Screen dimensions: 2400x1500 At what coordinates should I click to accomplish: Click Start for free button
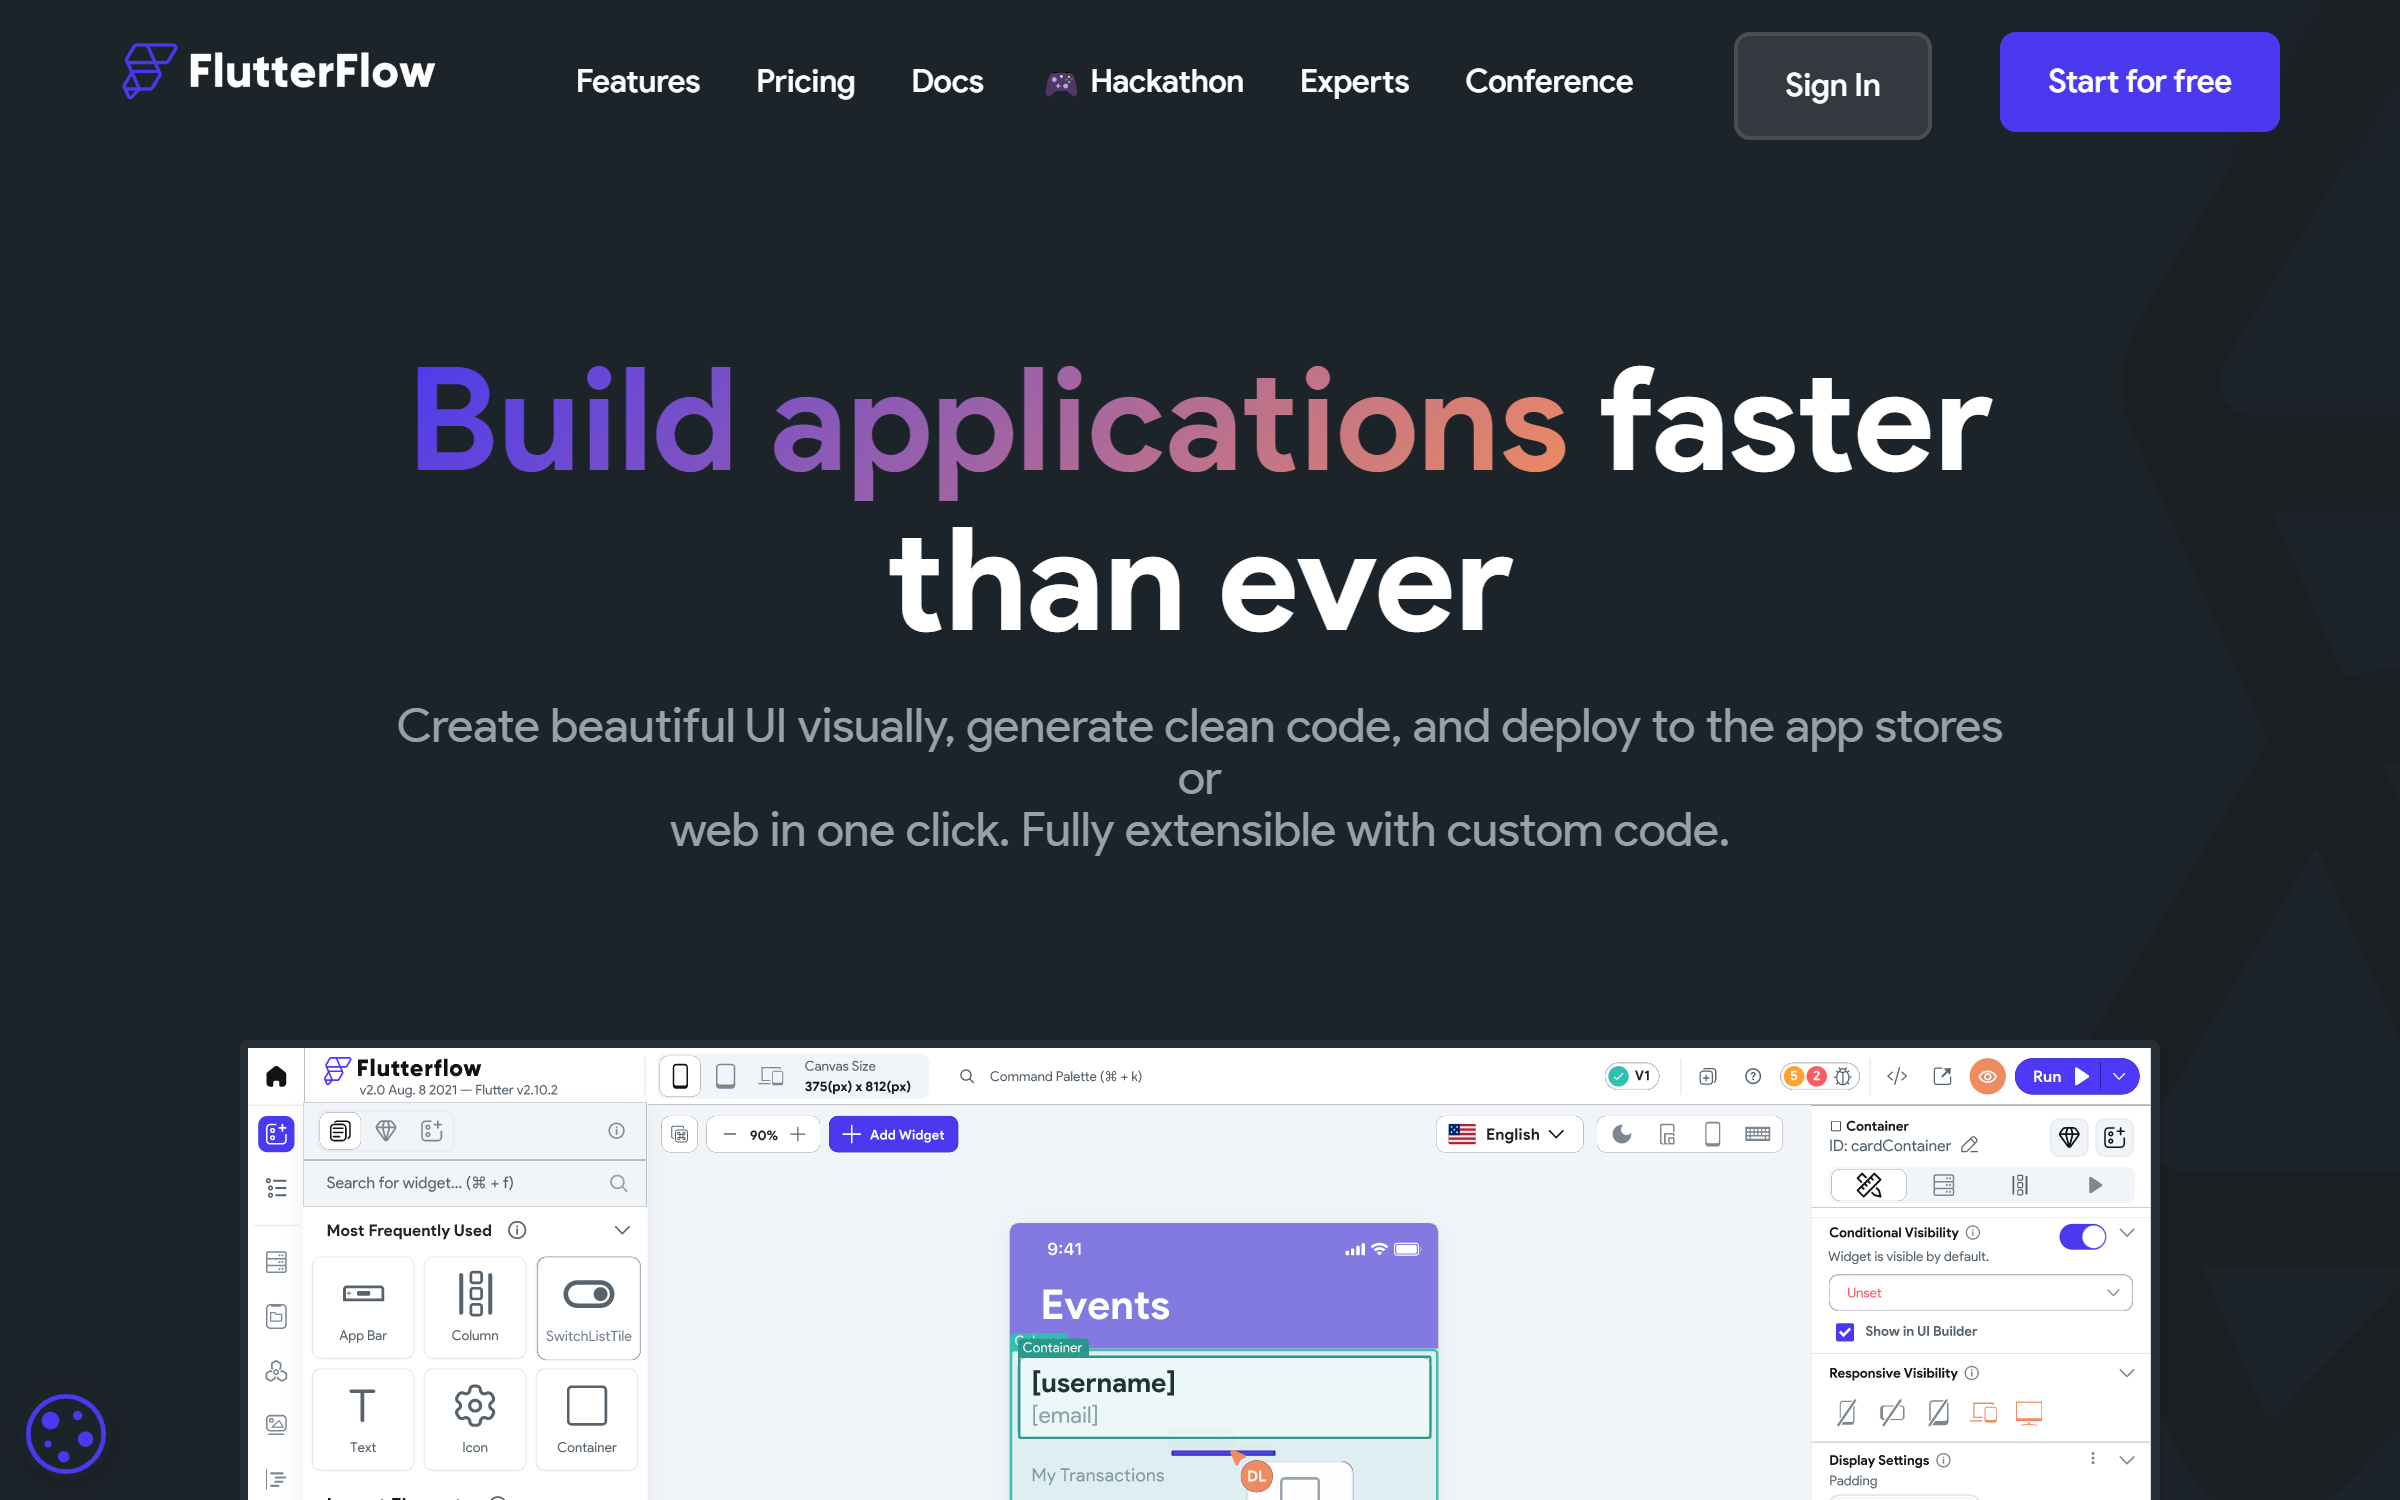click(x=2139, y=79)
